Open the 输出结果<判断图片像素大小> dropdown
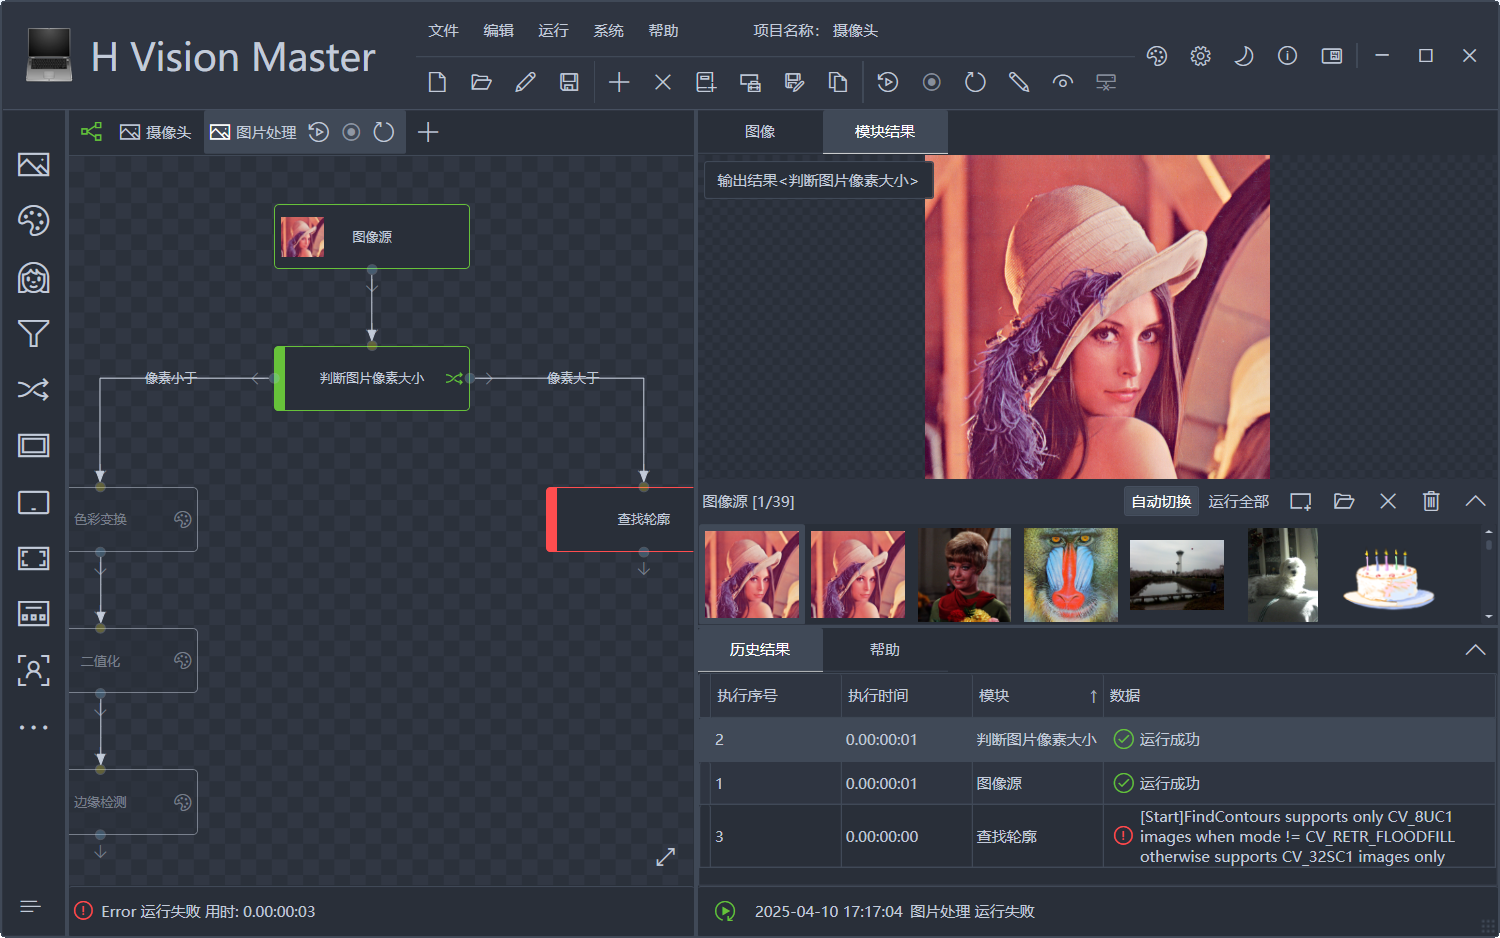The height and width of the screenshot is (938, 1500). point(818,180)
